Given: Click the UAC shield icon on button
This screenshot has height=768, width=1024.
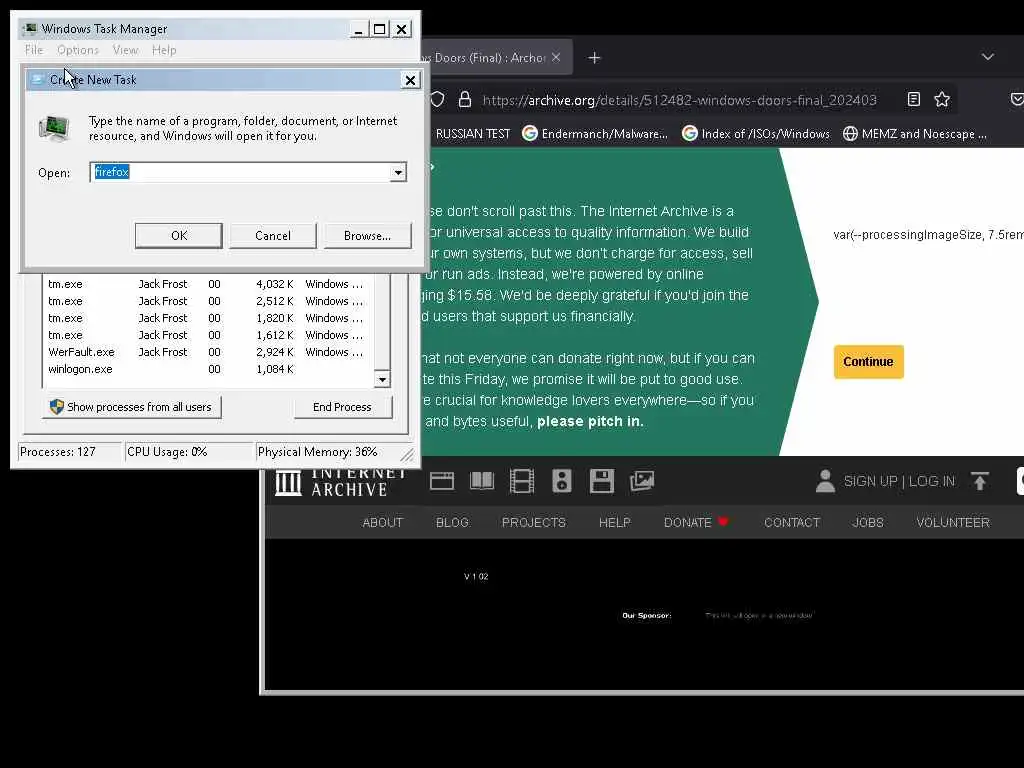Looking at the screenshot, I should (x=57, y=407).
